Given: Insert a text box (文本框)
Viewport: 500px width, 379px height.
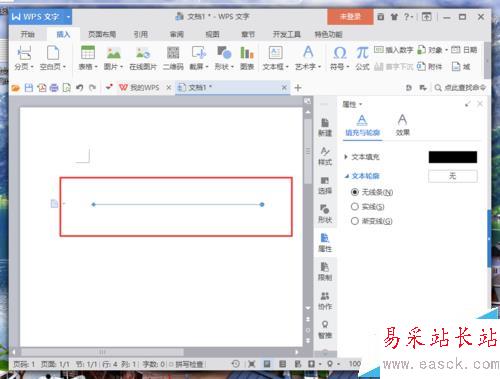Looking at the screenshot, I should 275,58.
